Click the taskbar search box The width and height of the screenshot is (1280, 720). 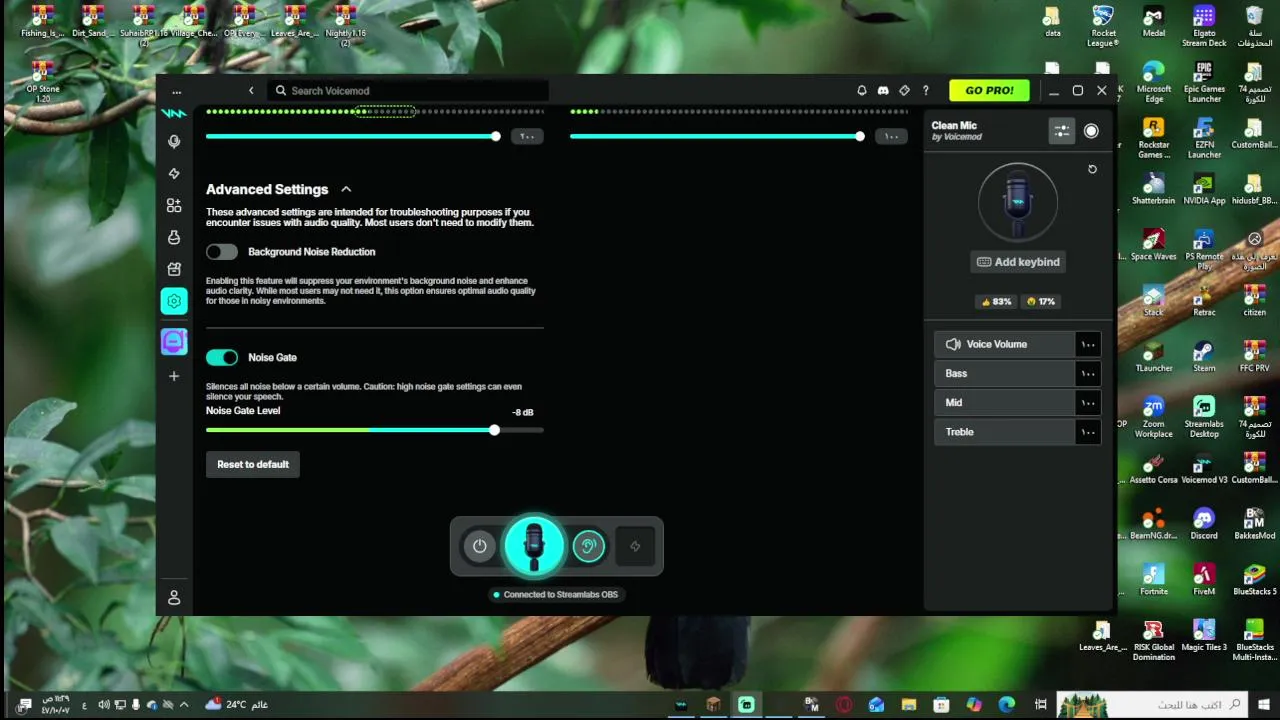tap(1154, 705)
